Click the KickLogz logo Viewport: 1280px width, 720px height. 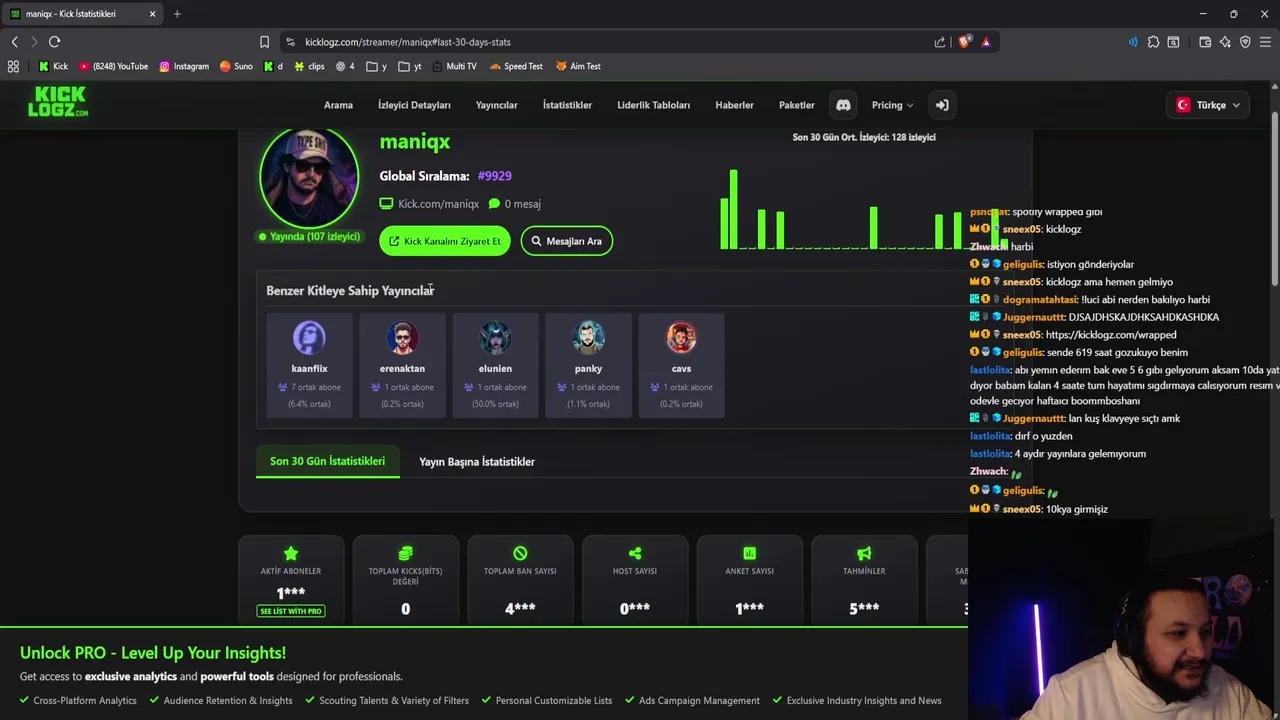(x=58, y=102)
